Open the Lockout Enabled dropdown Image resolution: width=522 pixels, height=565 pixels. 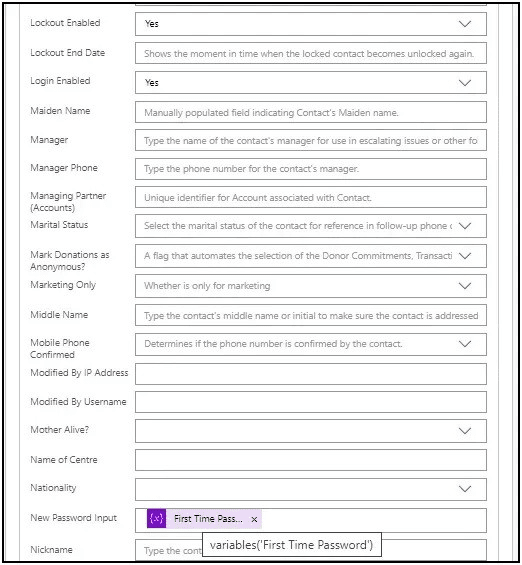(311, 24)
